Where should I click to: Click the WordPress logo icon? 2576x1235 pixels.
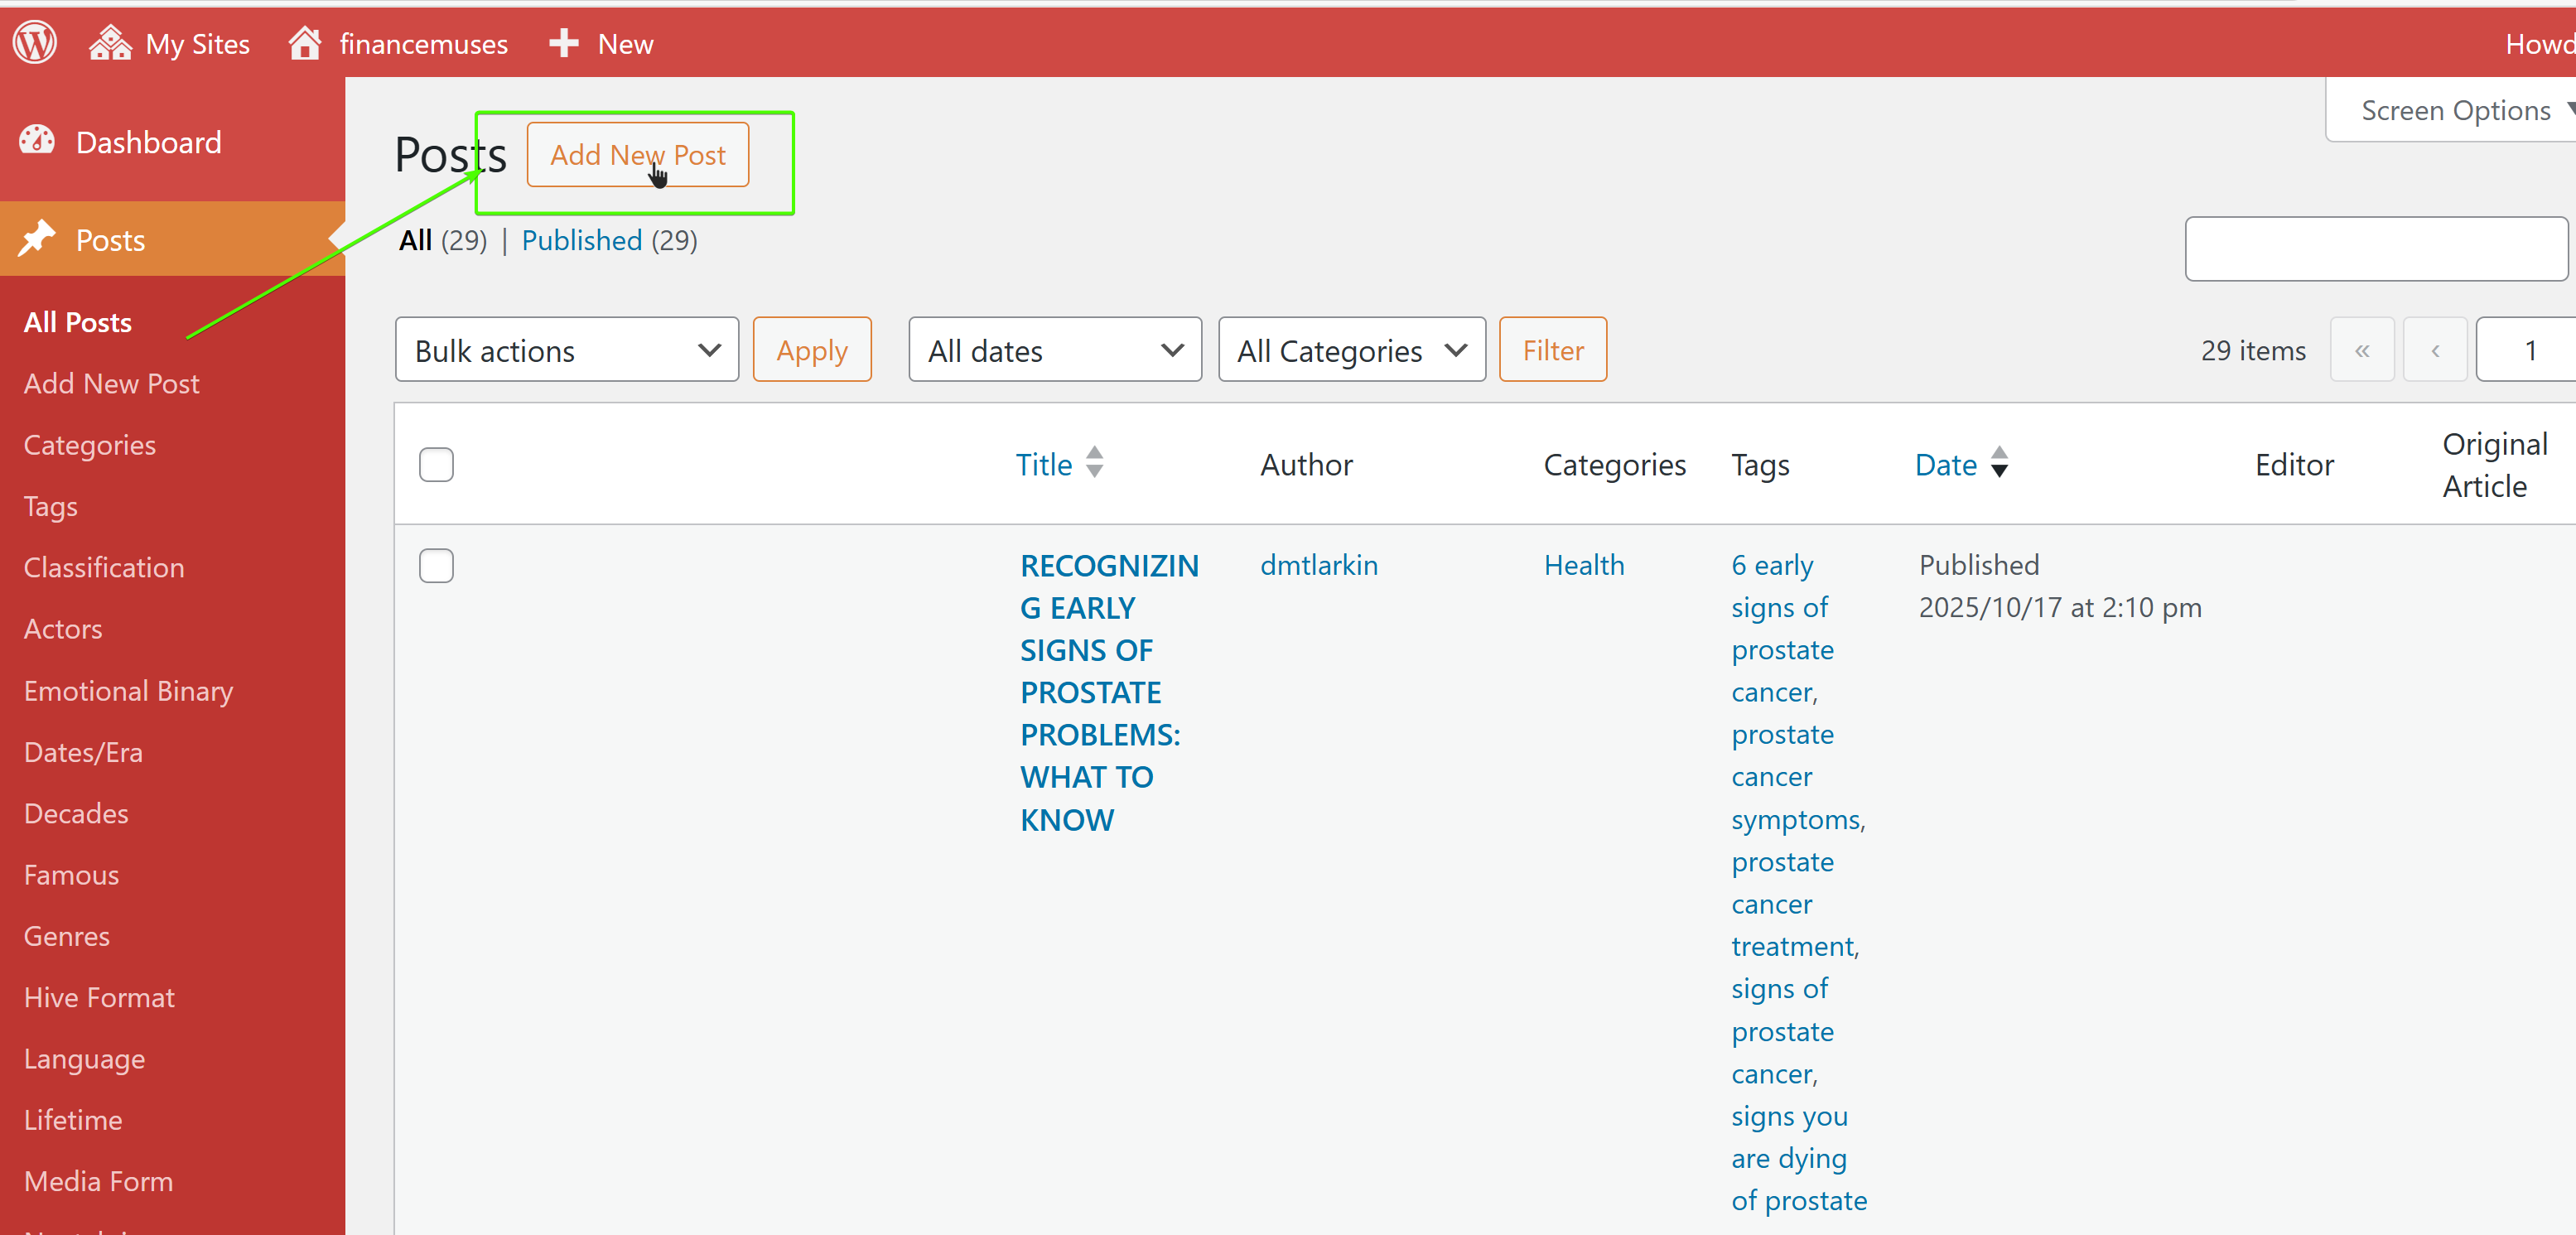[x=35, y=43]
